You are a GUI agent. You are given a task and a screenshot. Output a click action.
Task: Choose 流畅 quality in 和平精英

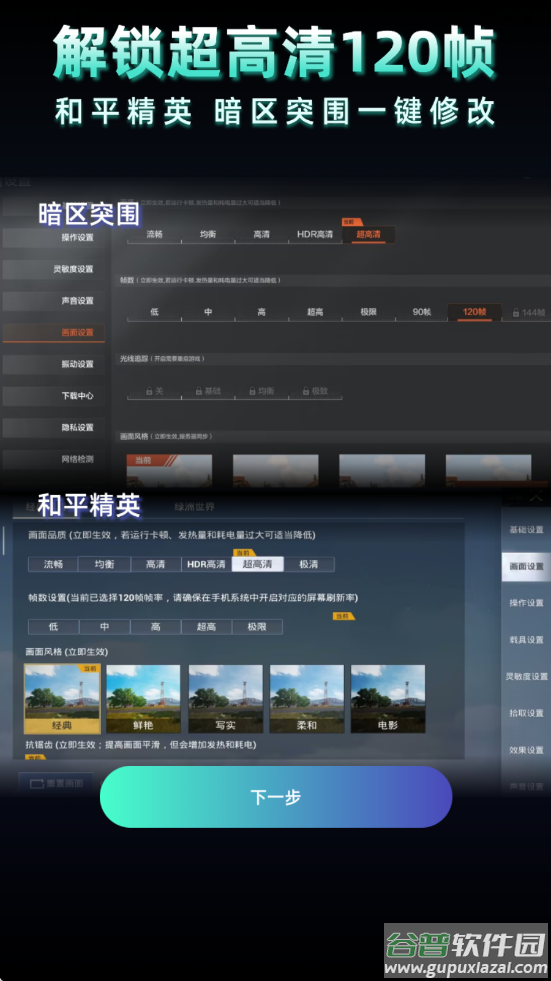click(x=53, y=564)
